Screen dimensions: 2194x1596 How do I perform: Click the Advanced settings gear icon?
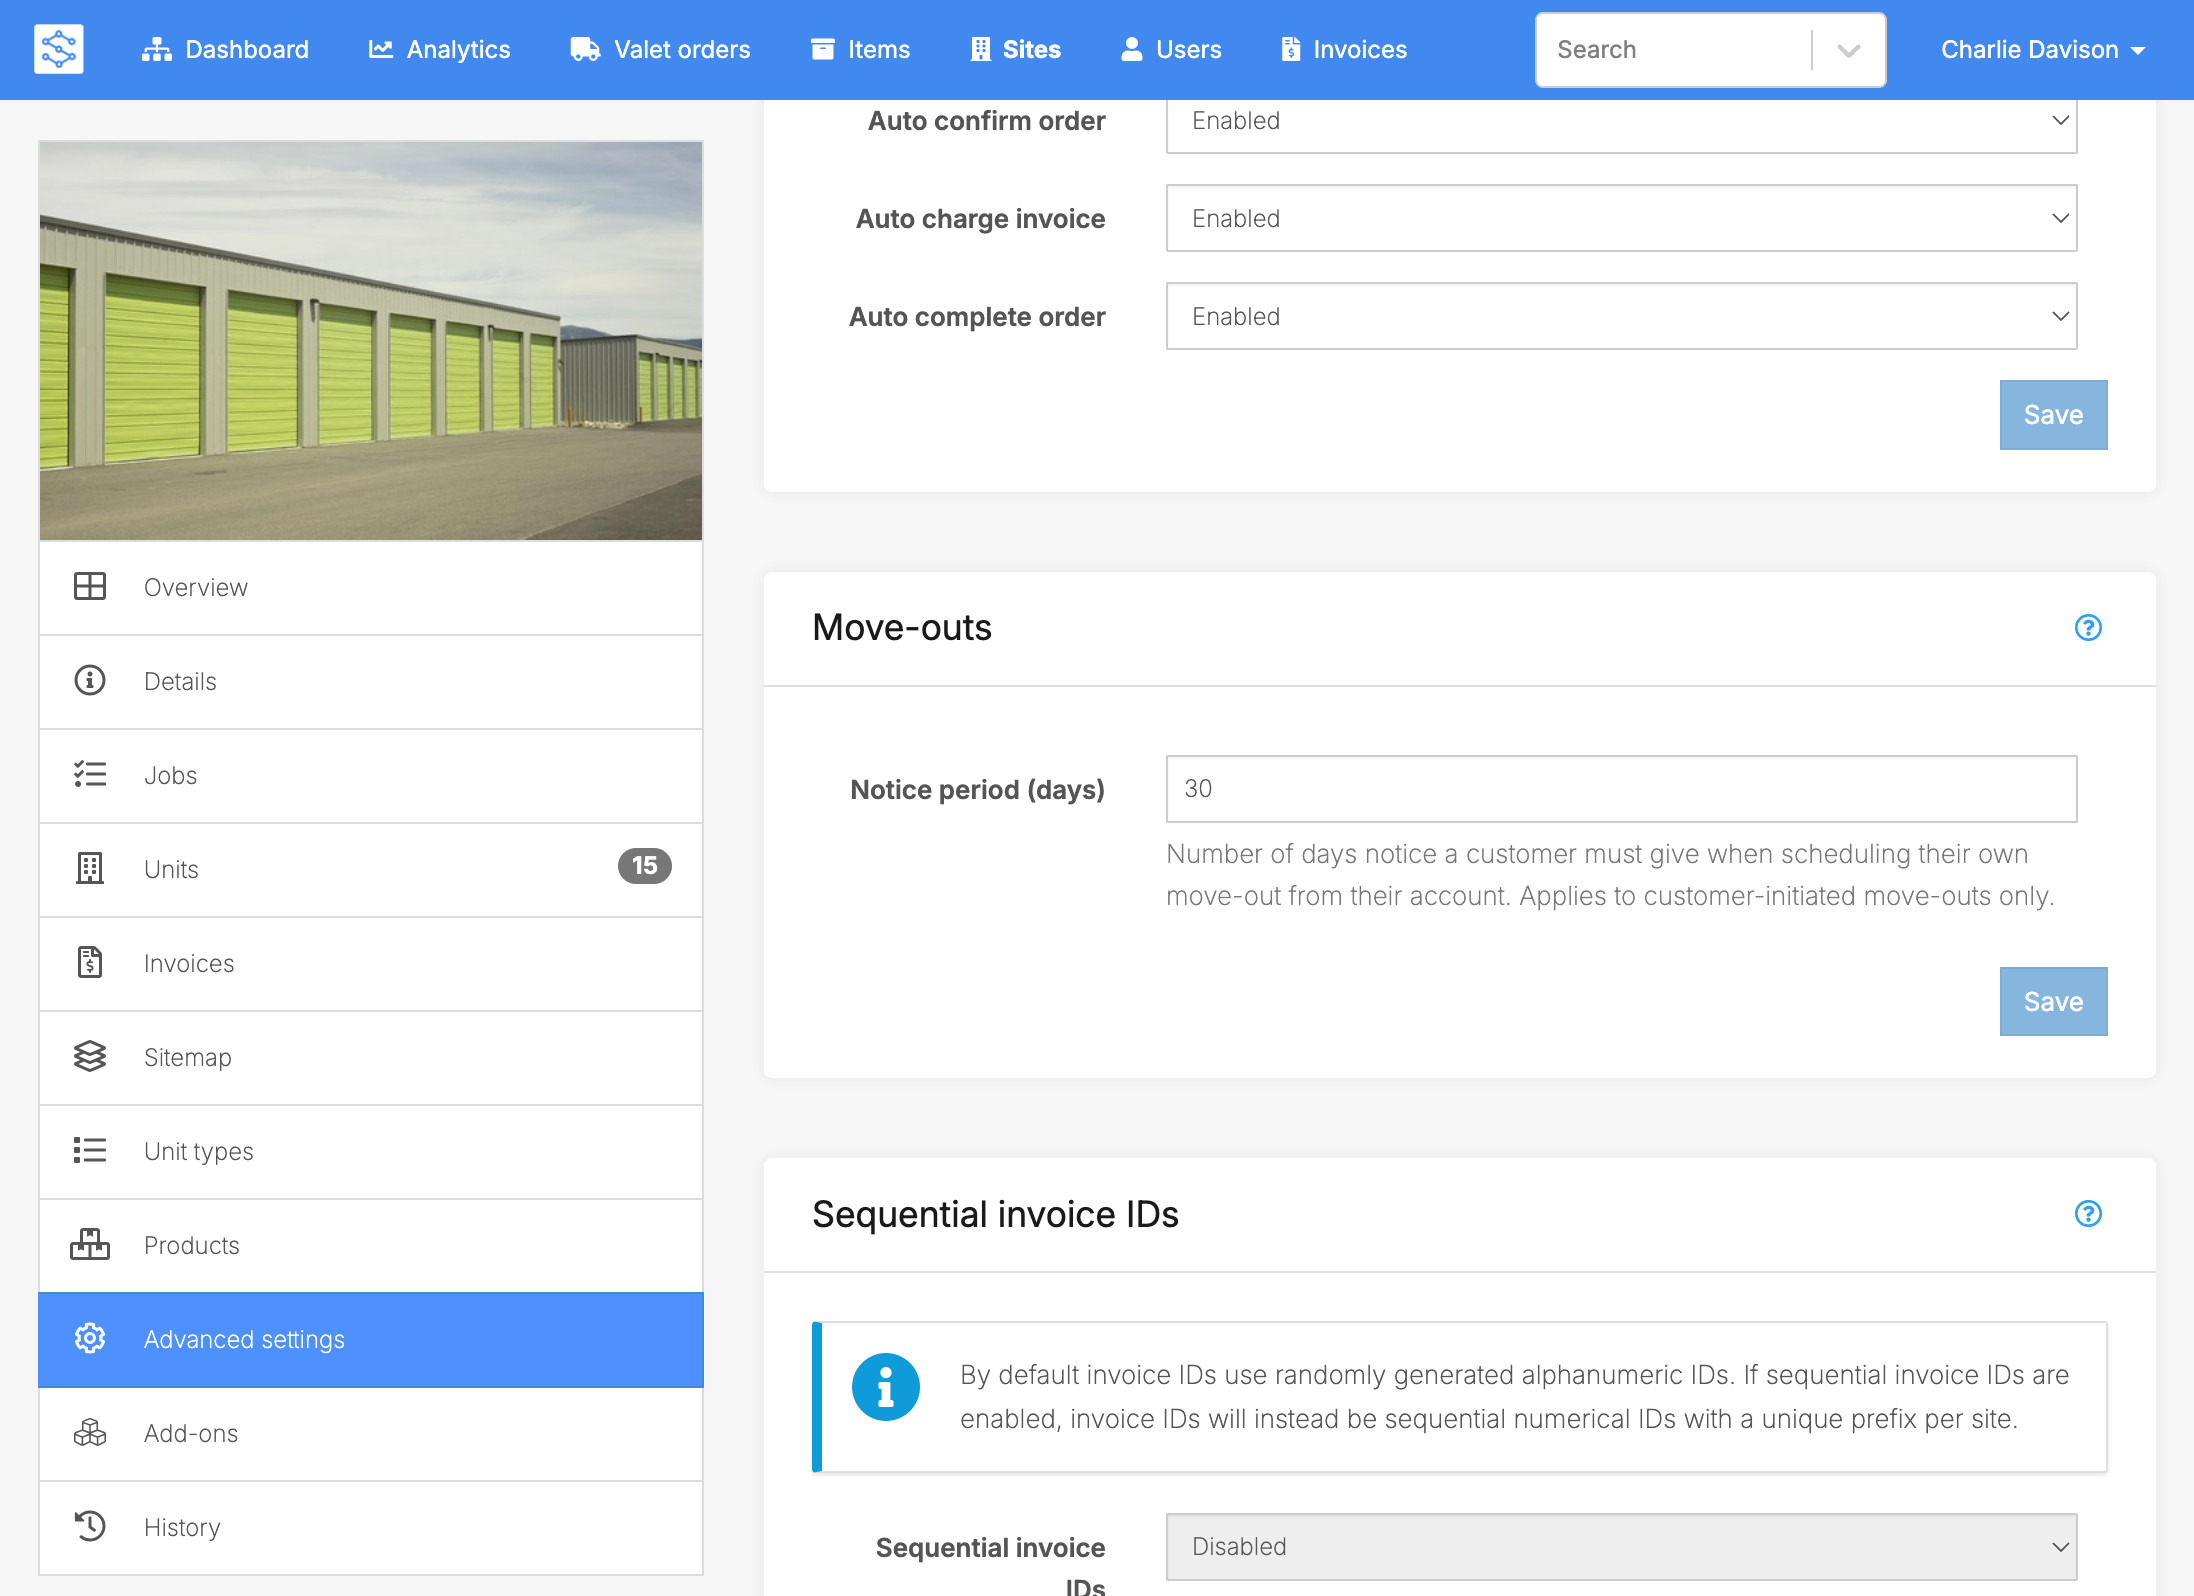coord(90,1339)
